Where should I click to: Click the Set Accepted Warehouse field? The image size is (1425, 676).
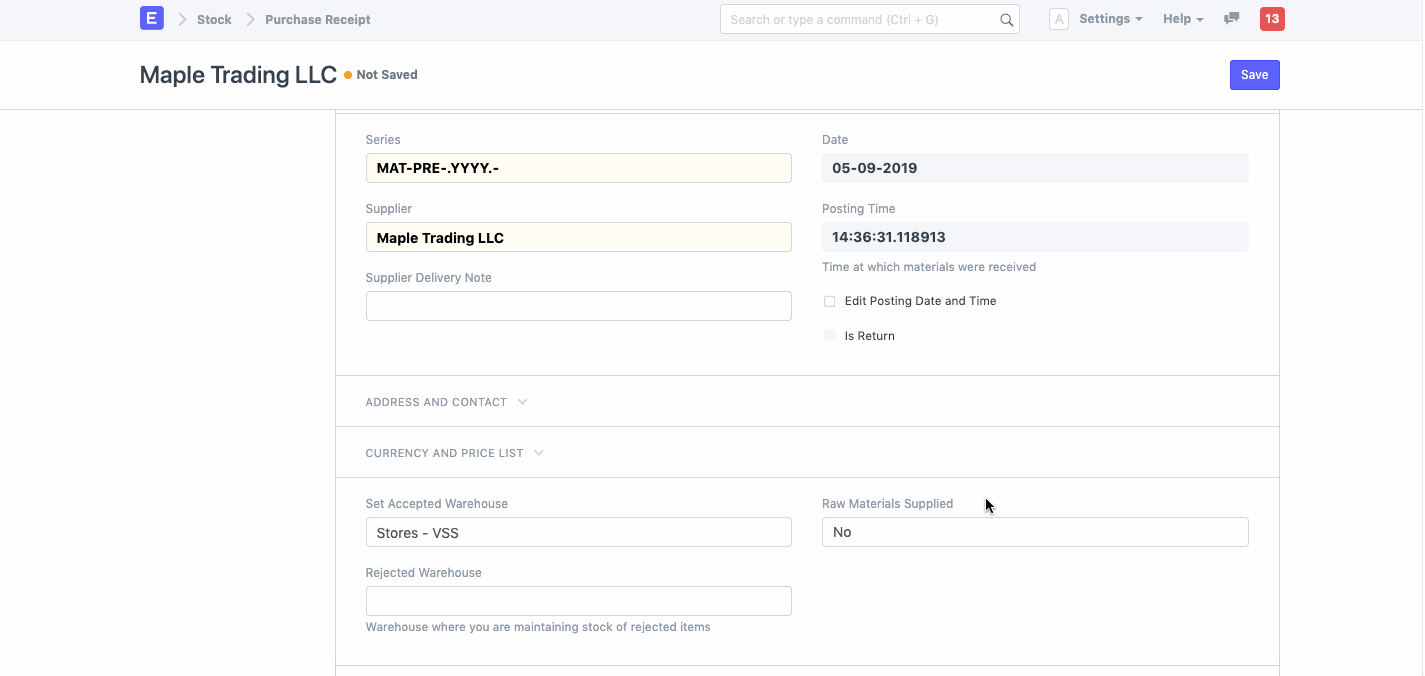pos(578,532)
